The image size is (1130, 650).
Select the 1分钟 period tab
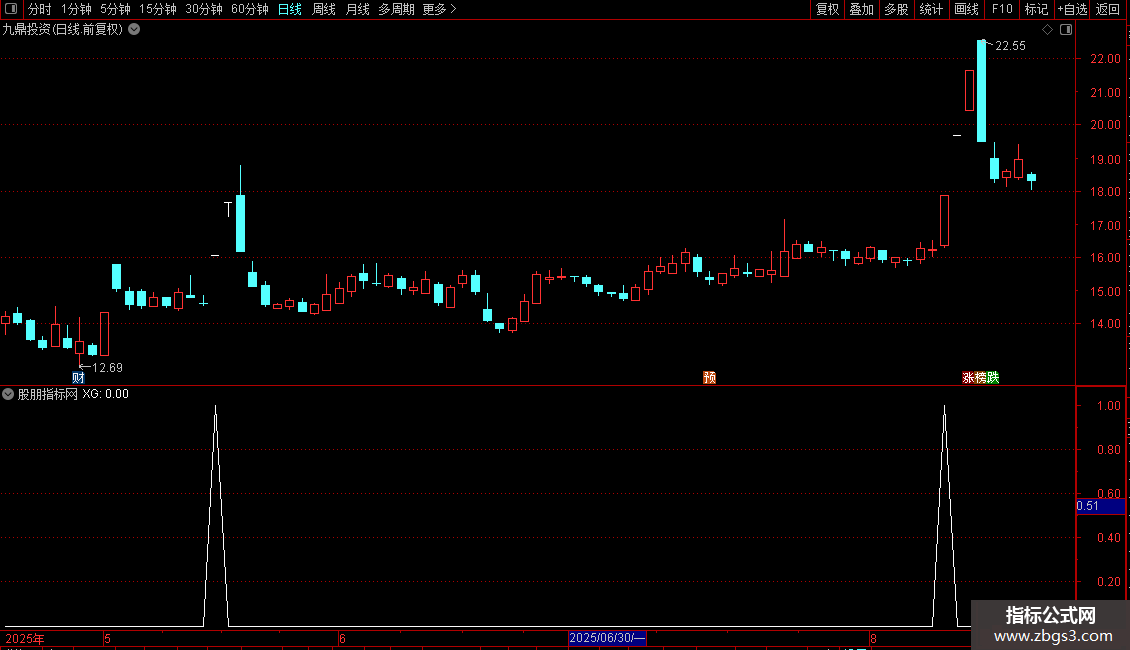[76, 9]
